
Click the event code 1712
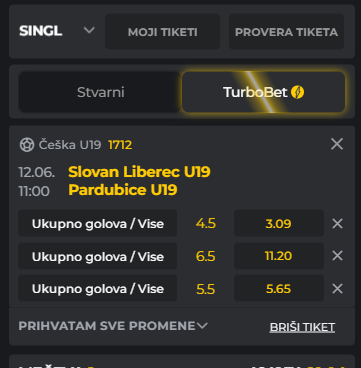[120, 145]
